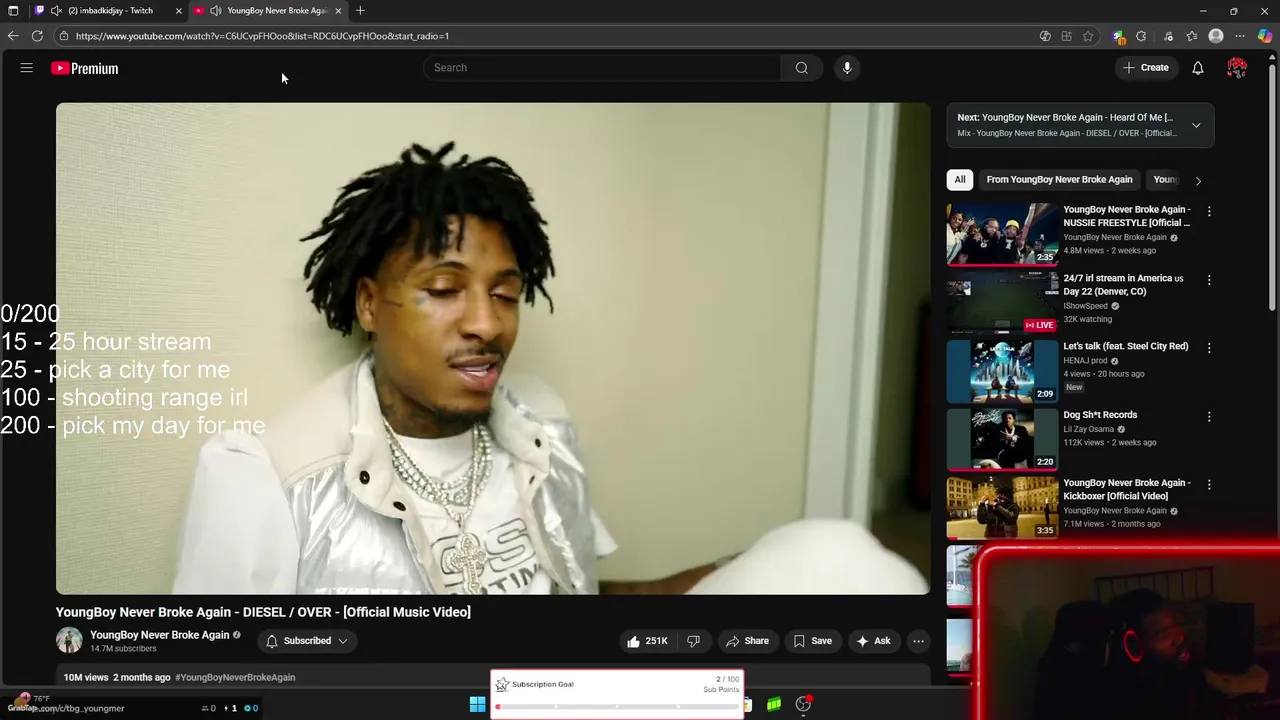Open the YouTube guide hamburger menu

tap(27, 68)
